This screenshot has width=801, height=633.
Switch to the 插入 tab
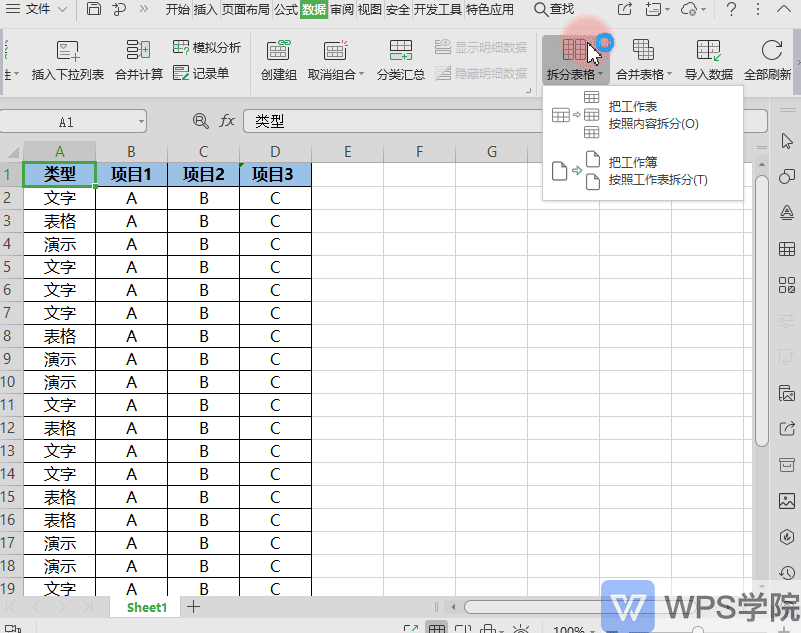[x=205, y=9]
